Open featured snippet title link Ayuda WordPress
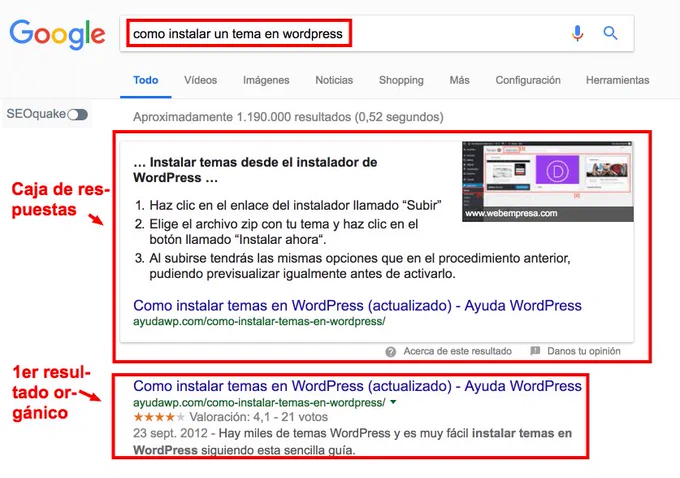This screenshot has width=680, height=478. click(357, 305)
